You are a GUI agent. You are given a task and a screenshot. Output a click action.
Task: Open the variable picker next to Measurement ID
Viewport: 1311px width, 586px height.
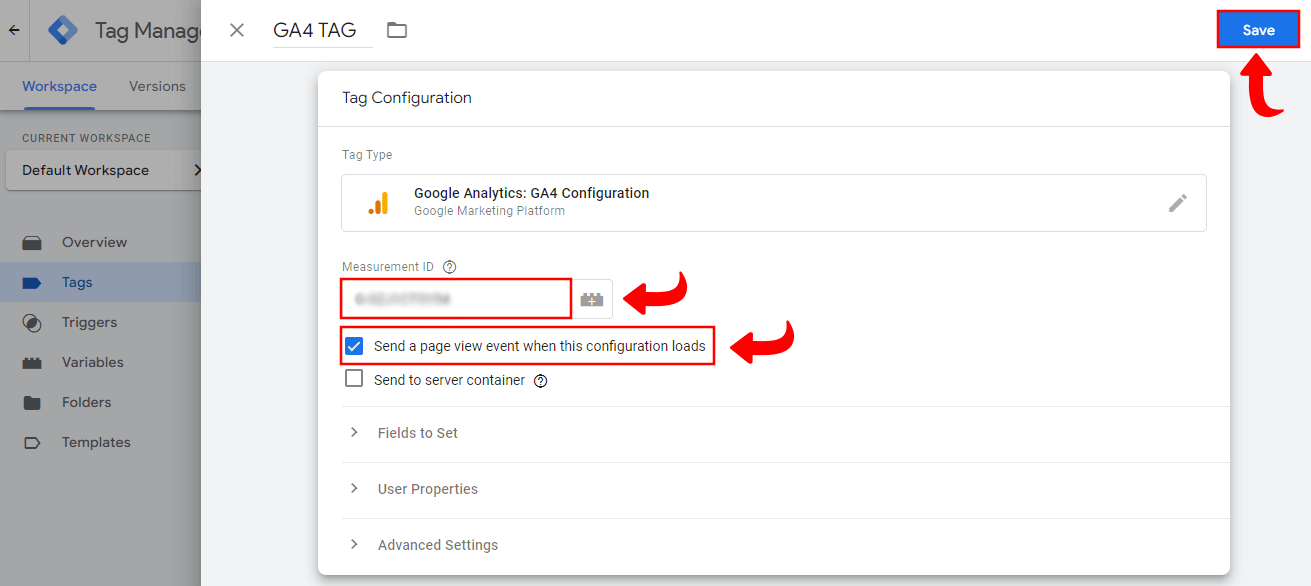[x=594, y=298]
